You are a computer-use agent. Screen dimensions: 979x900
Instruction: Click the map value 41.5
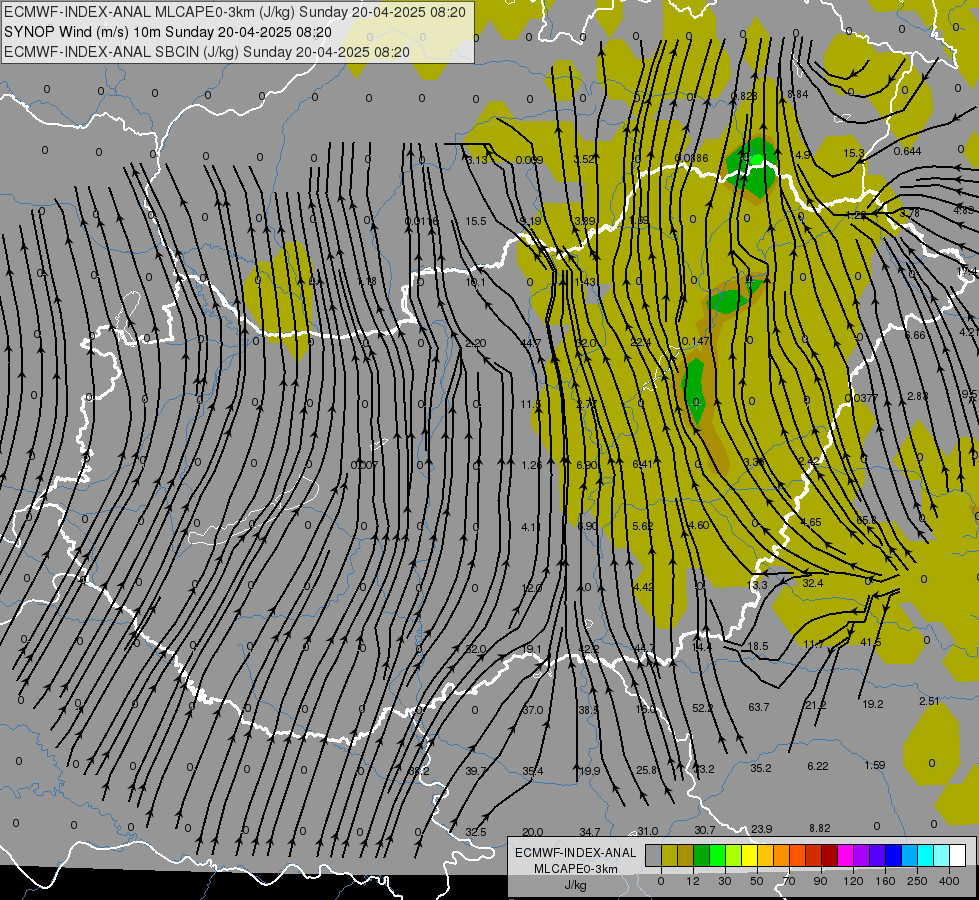(870, 642)
